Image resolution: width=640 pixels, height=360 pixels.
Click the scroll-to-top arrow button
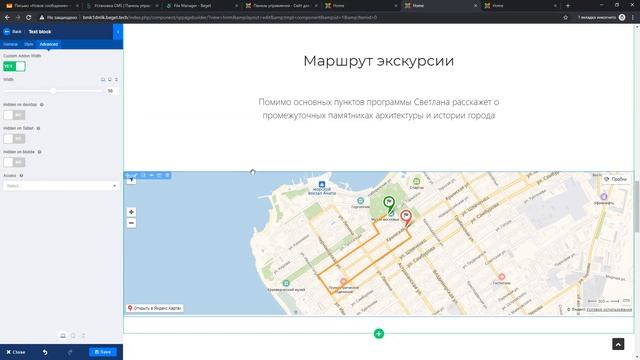(618, 344)
